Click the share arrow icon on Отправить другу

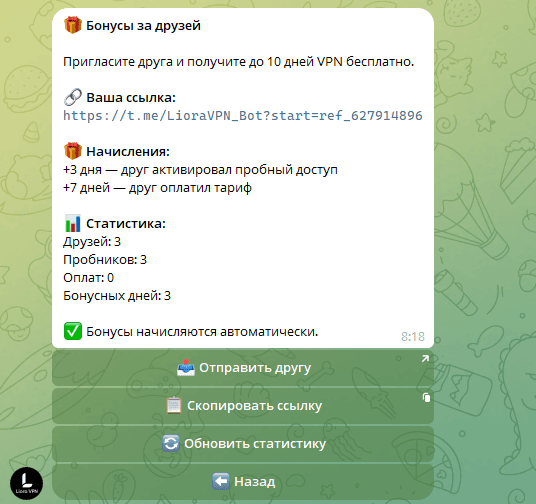point(425,359)
